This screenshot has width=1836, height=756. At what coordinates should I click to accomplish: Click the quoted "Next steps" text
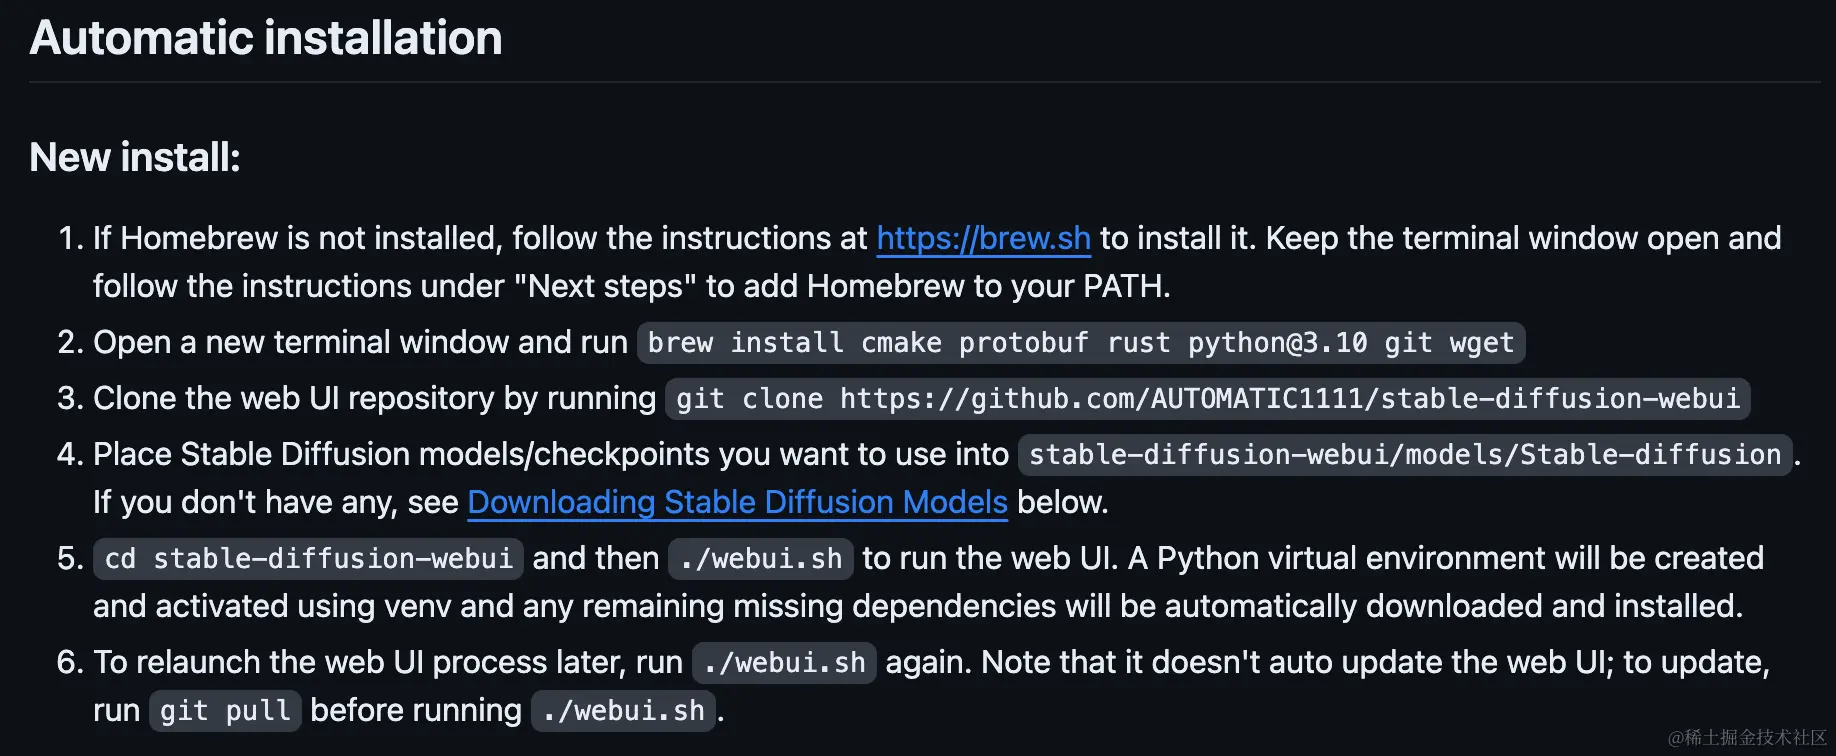[x=605, y=287]
